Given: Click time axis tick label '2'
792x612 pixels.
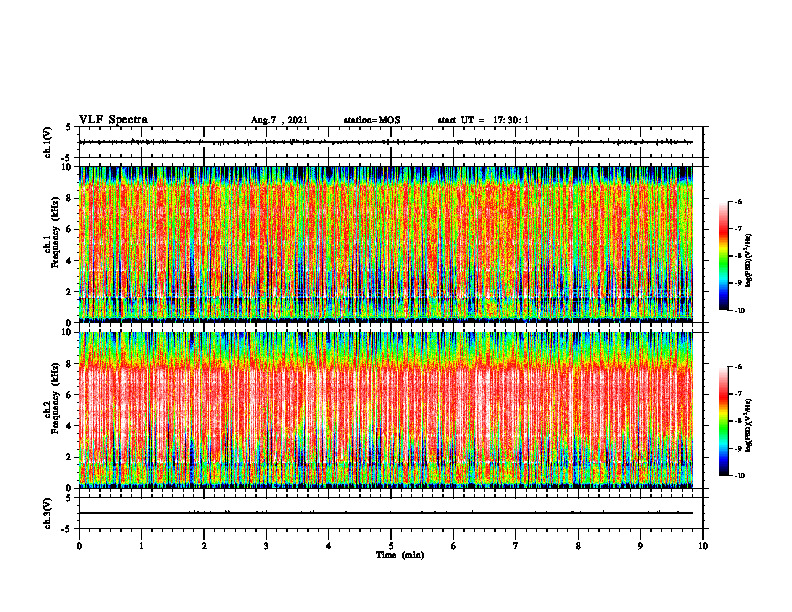Looking at the screenshot, I should pyautogui.click(x=204, y=546).
